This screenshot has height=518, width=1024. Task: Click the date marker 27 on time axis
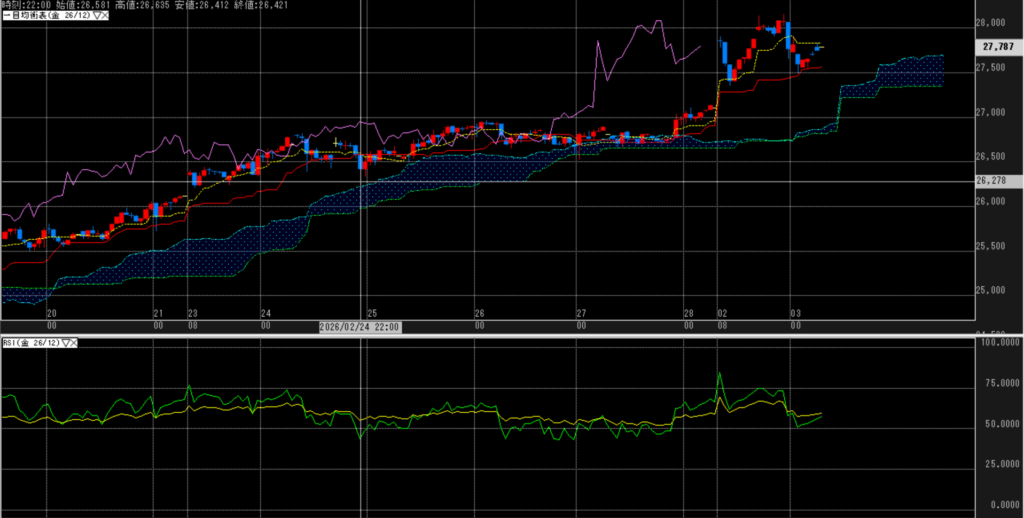coord(581,312)
